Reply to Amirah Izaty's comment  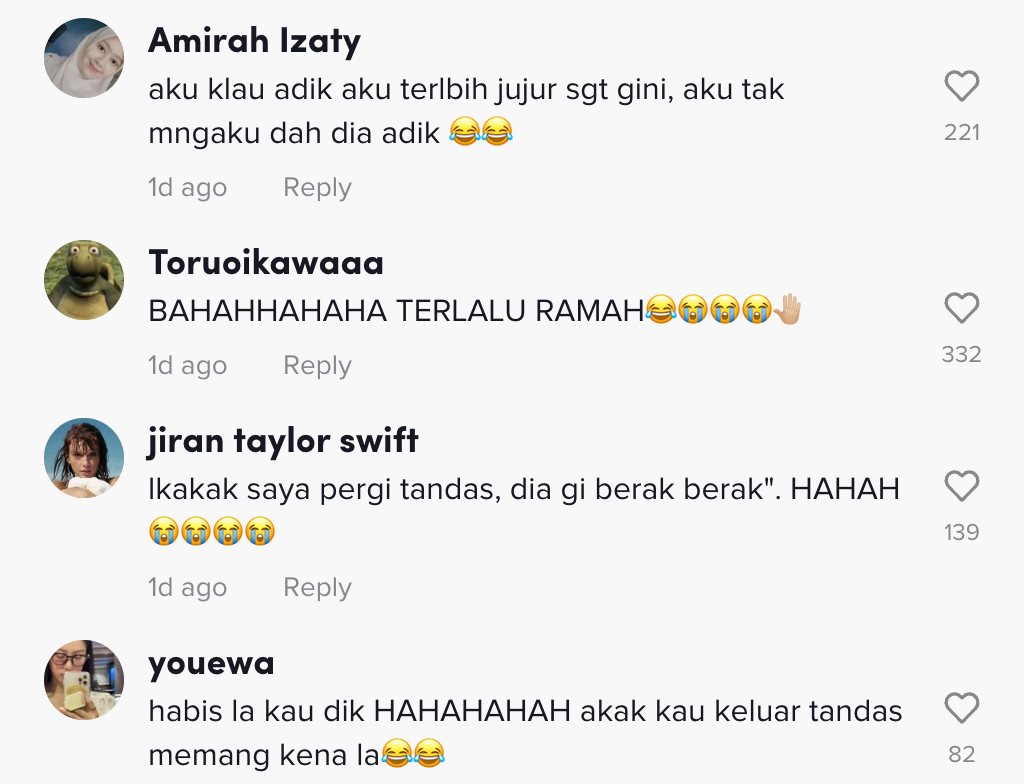point(317,188)
